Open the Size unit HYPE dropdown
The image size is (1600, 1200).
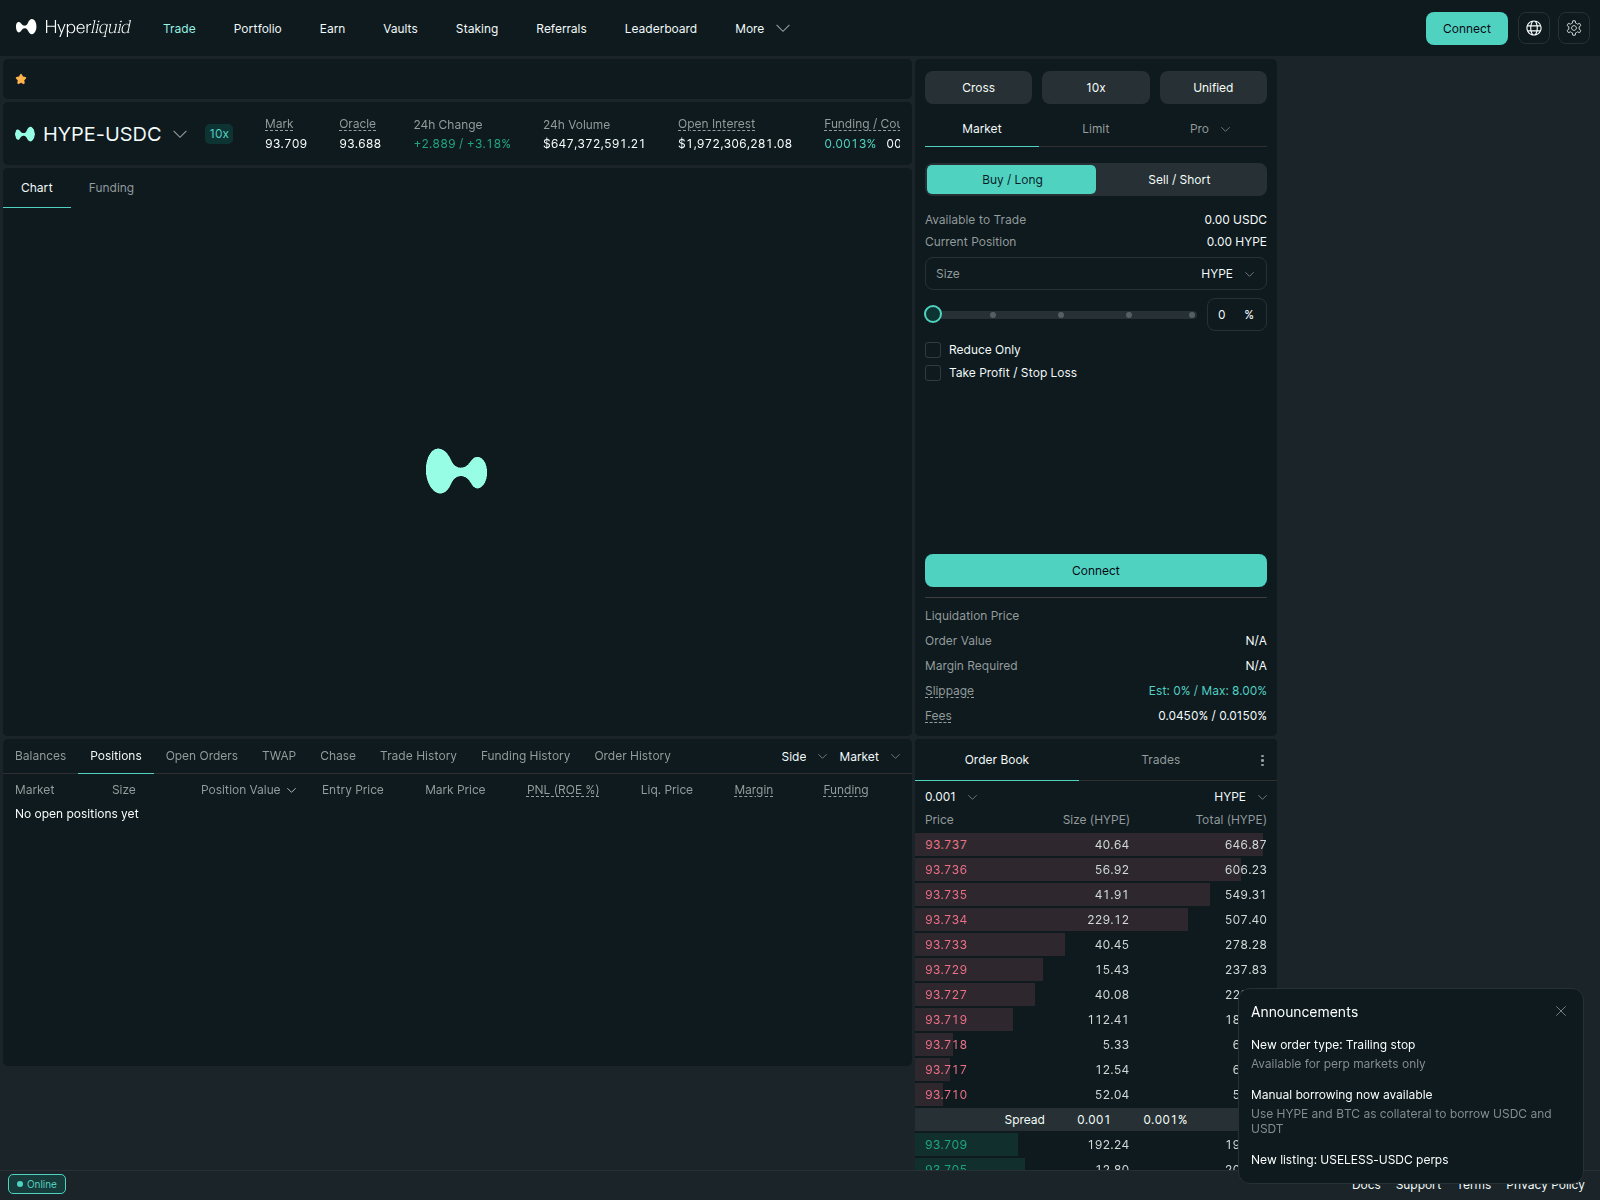point(1228,274)
